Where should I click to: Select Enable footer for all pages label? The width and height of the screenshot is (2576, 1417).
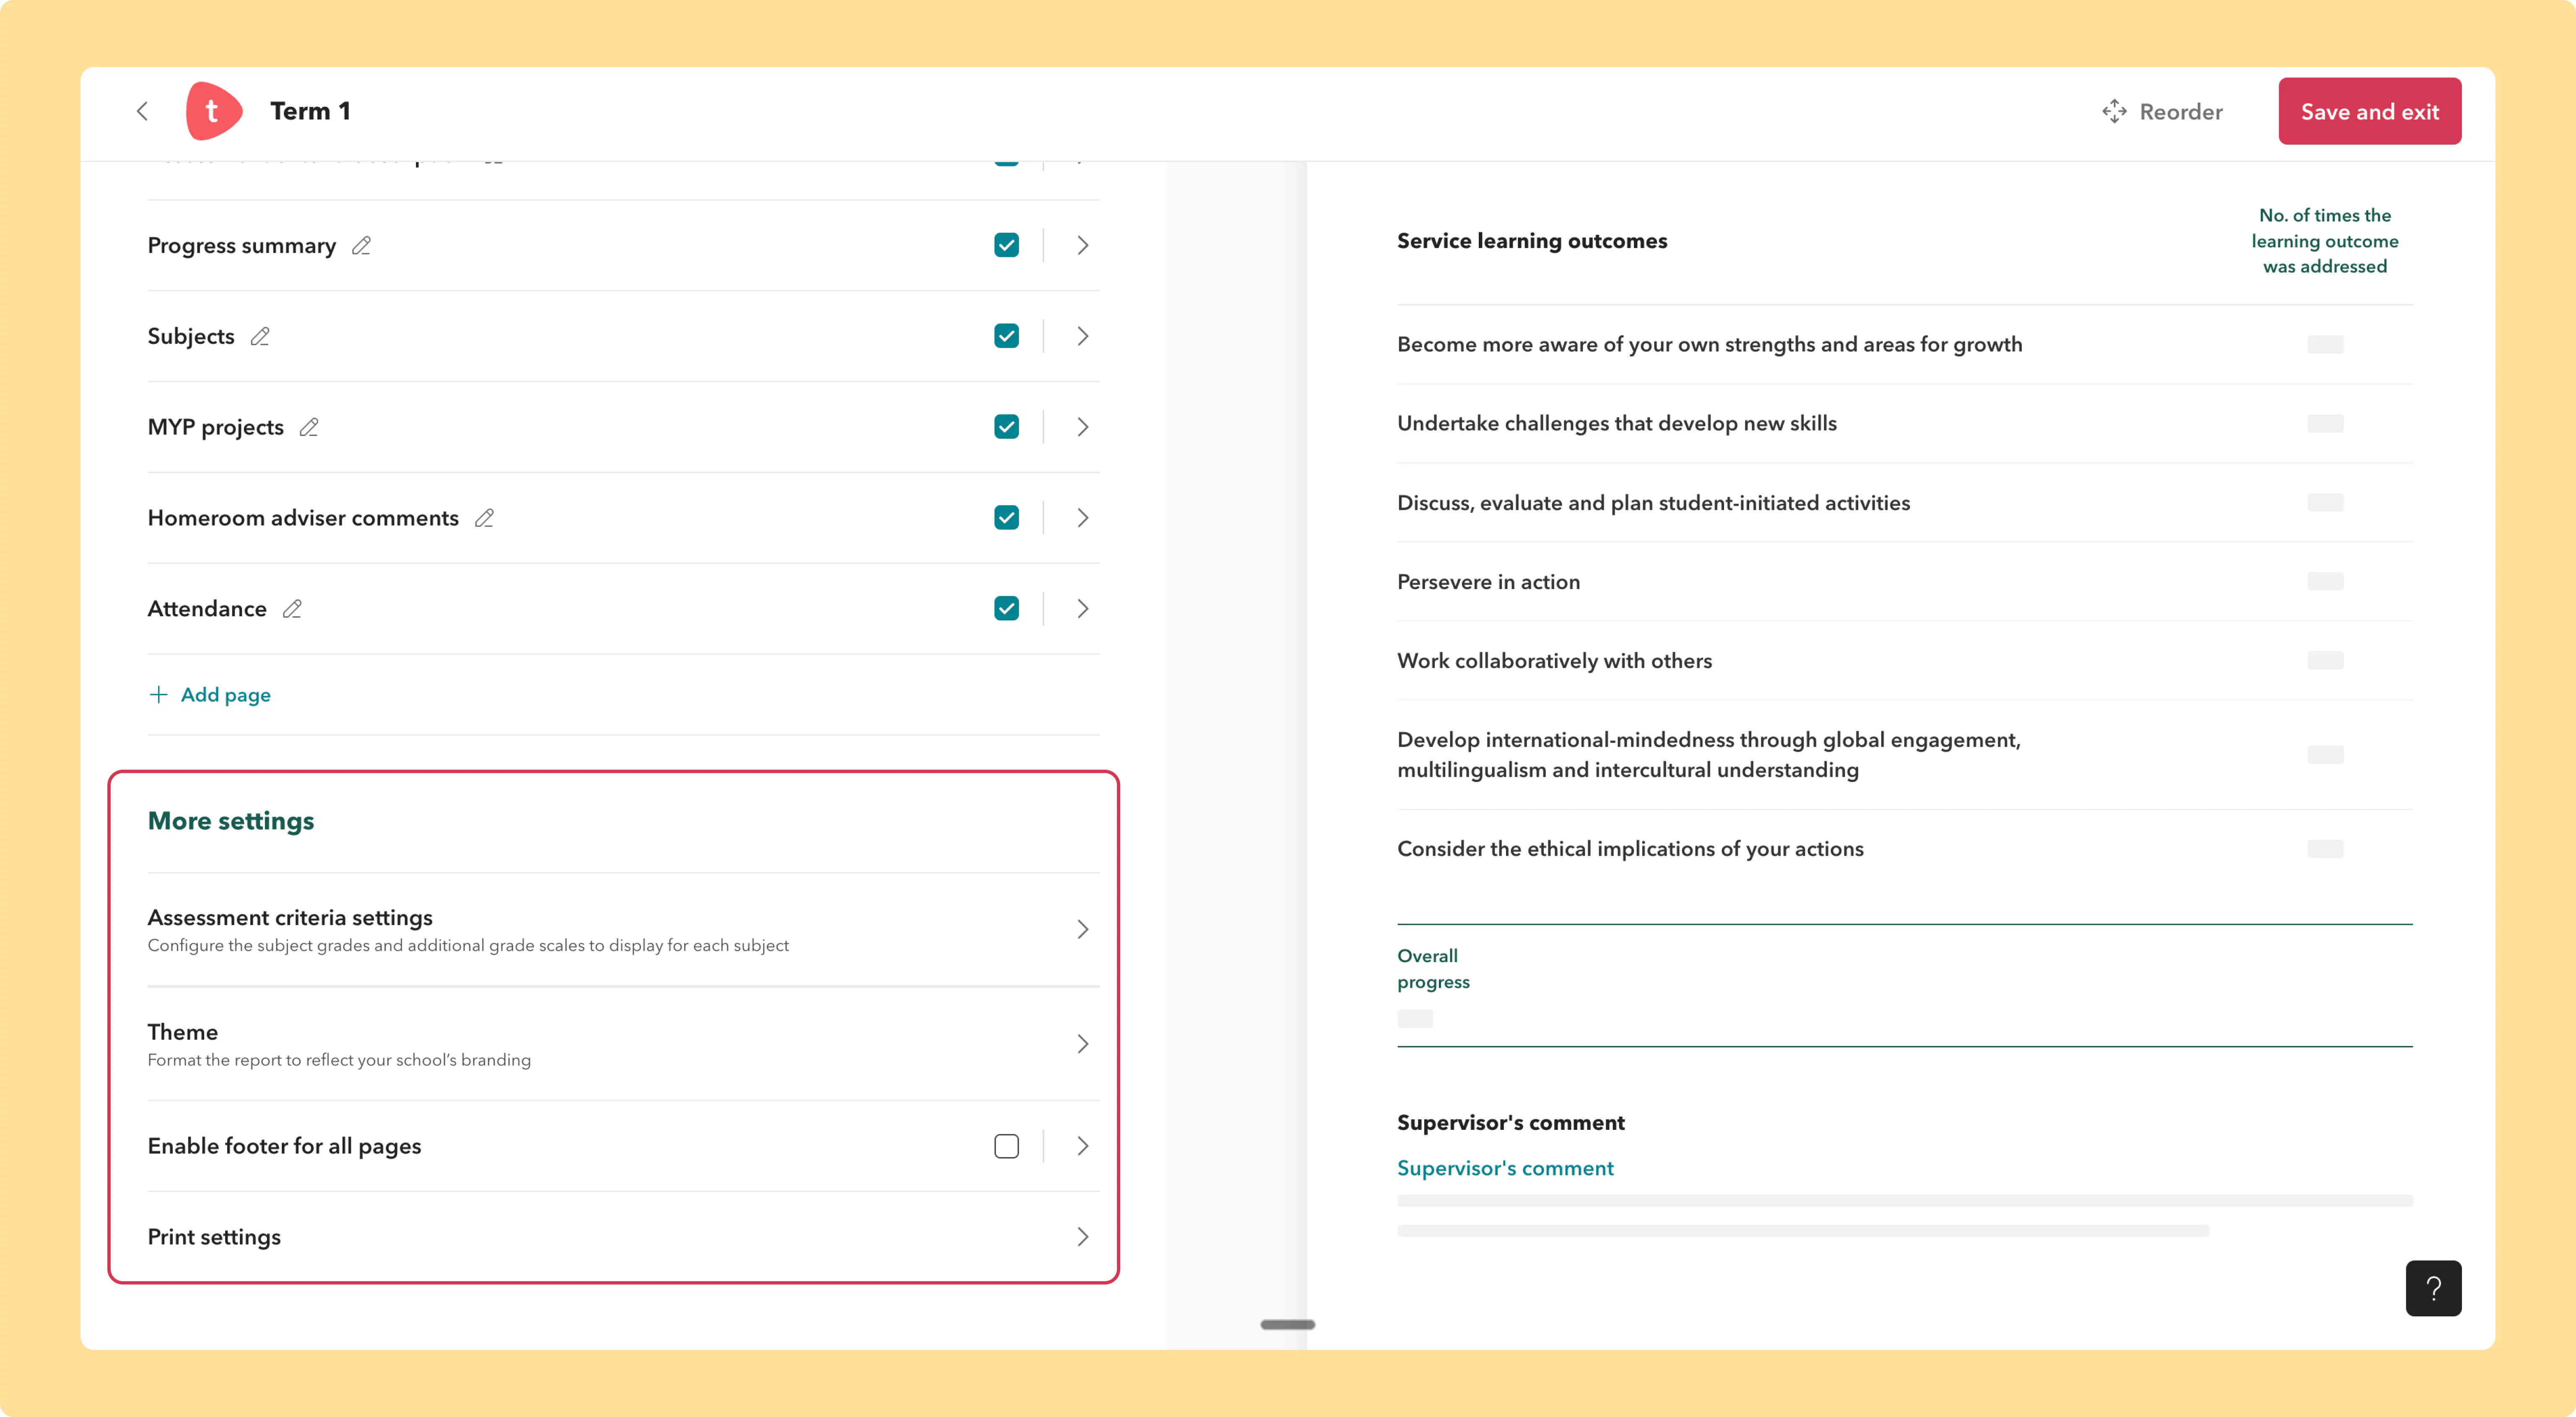[284, 1146]
